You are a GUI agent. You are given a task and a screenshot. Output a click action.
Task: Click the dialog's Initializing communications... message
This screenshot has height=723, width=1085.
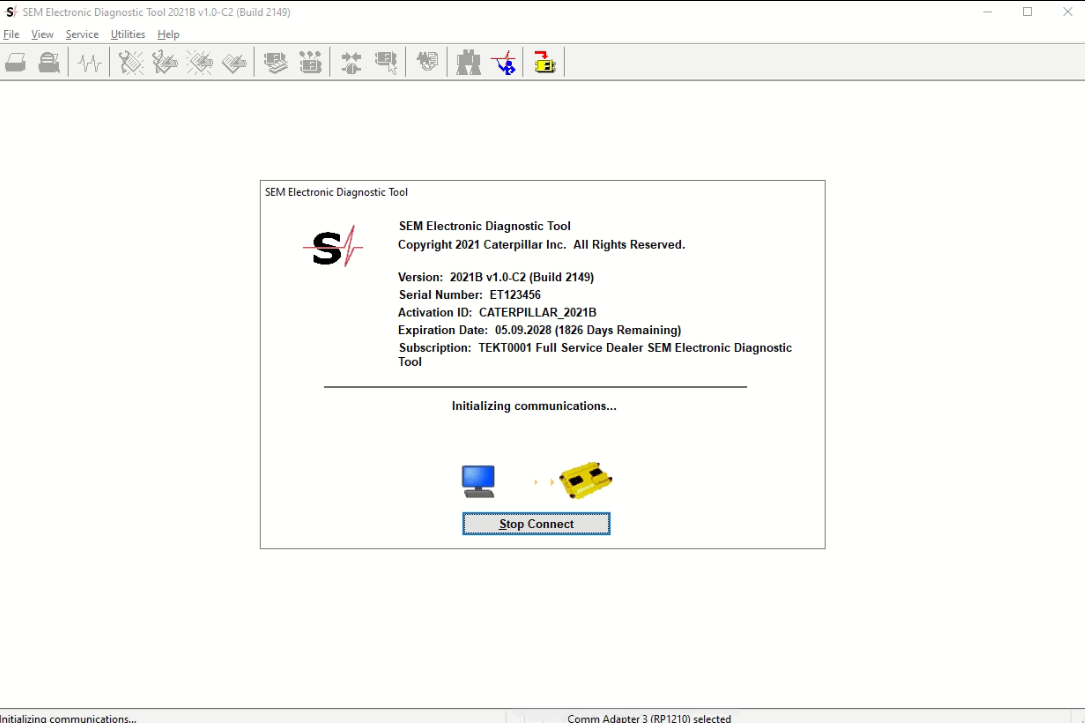point(534,406)
